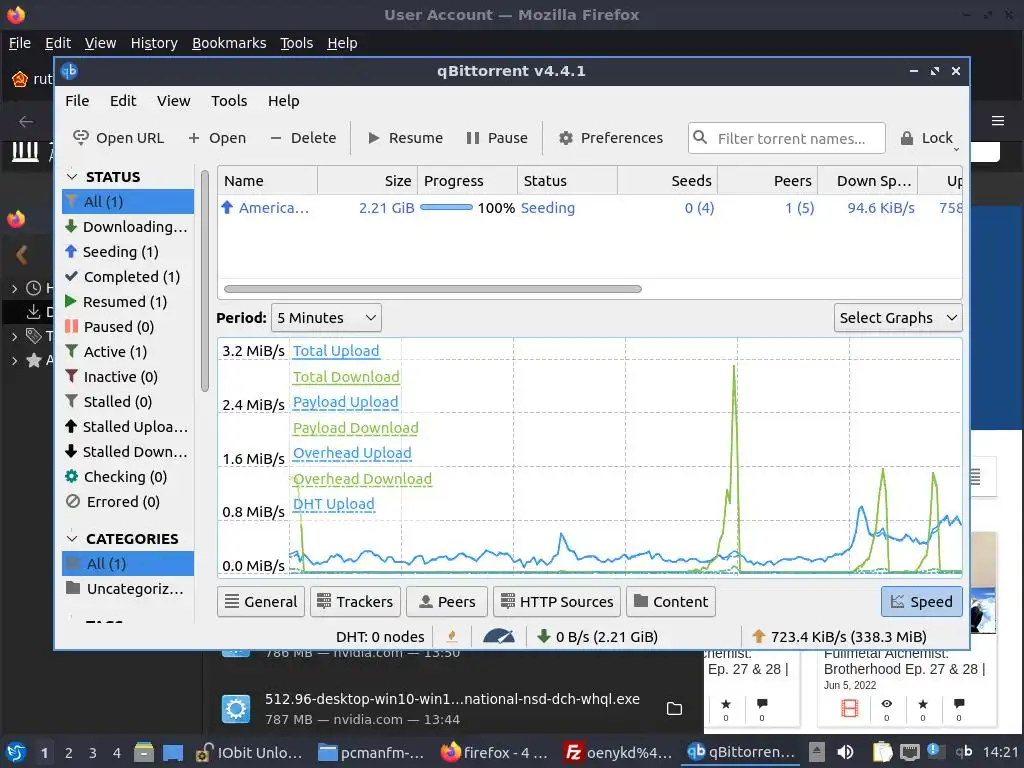Select the Uncategorized category

[128, 588]
